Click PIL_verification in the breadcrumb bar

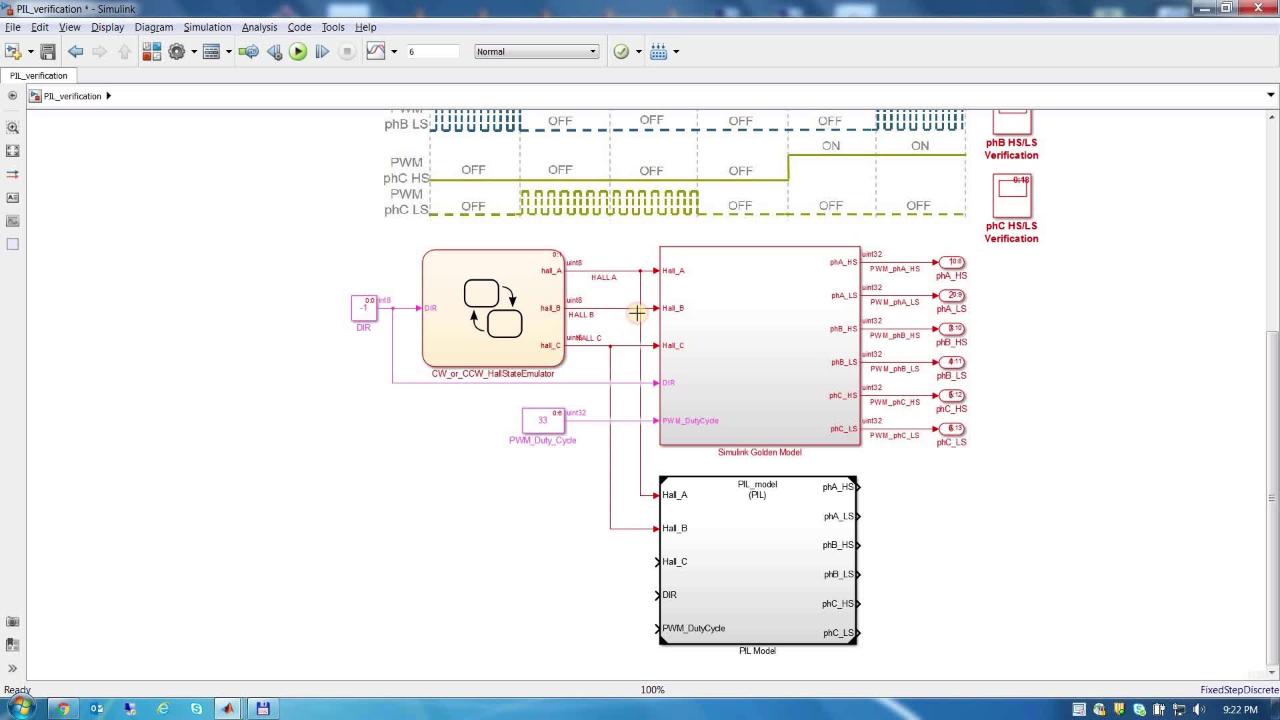[x=72, y=96]
